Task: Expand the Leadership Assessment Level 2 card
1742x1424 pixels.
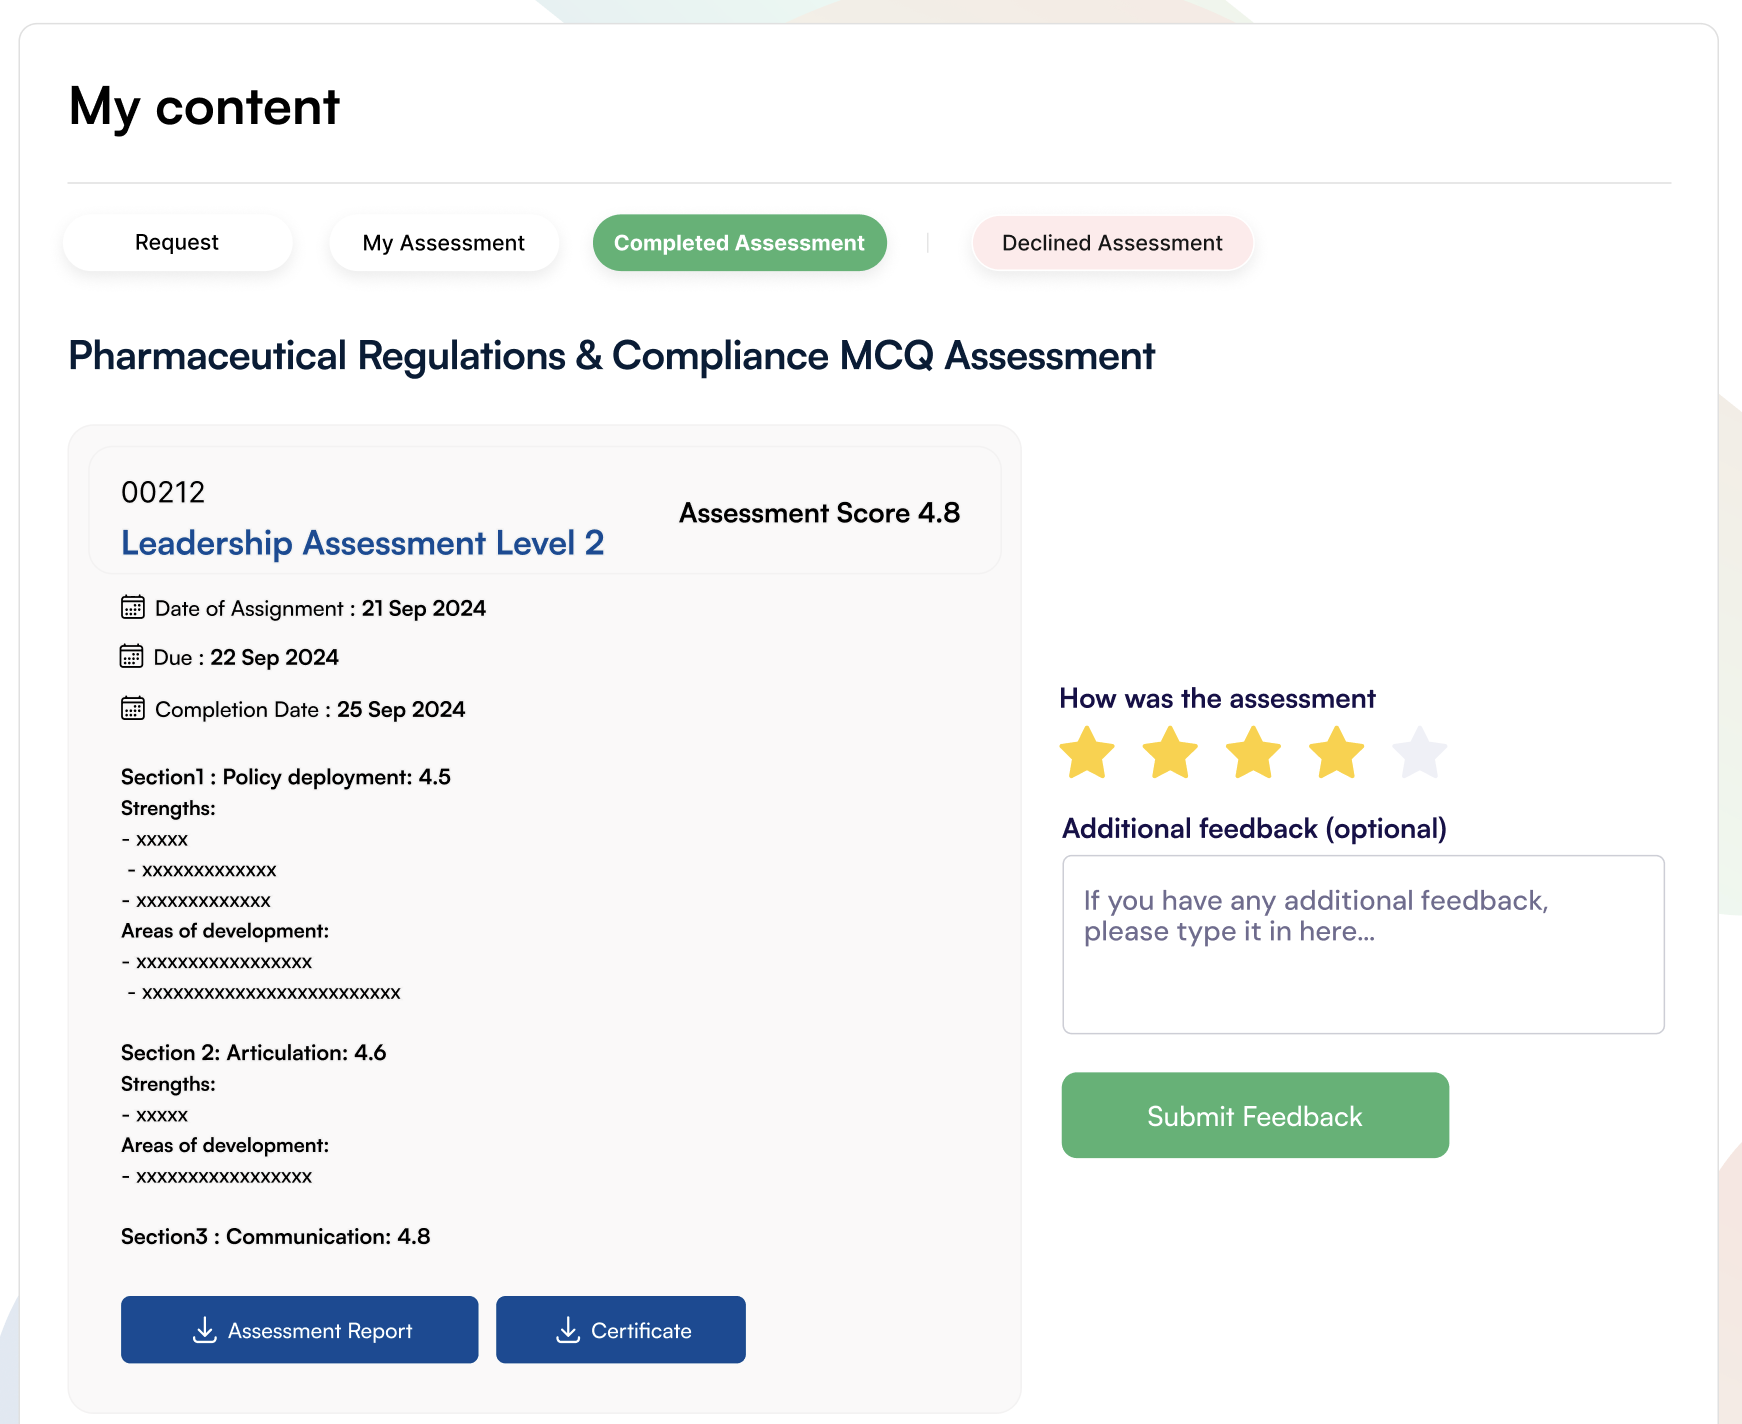Action: pos(362,543)
